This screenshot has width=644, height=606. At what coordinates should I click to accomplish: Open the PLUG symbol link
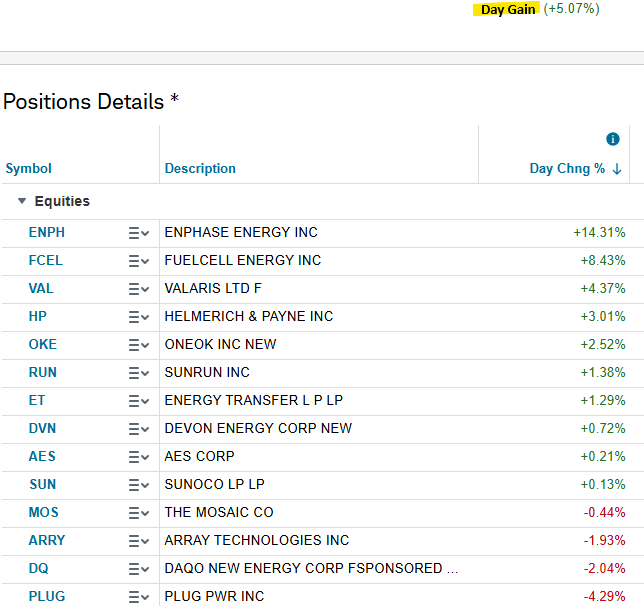pyautogui.click(x=46, y=596)
